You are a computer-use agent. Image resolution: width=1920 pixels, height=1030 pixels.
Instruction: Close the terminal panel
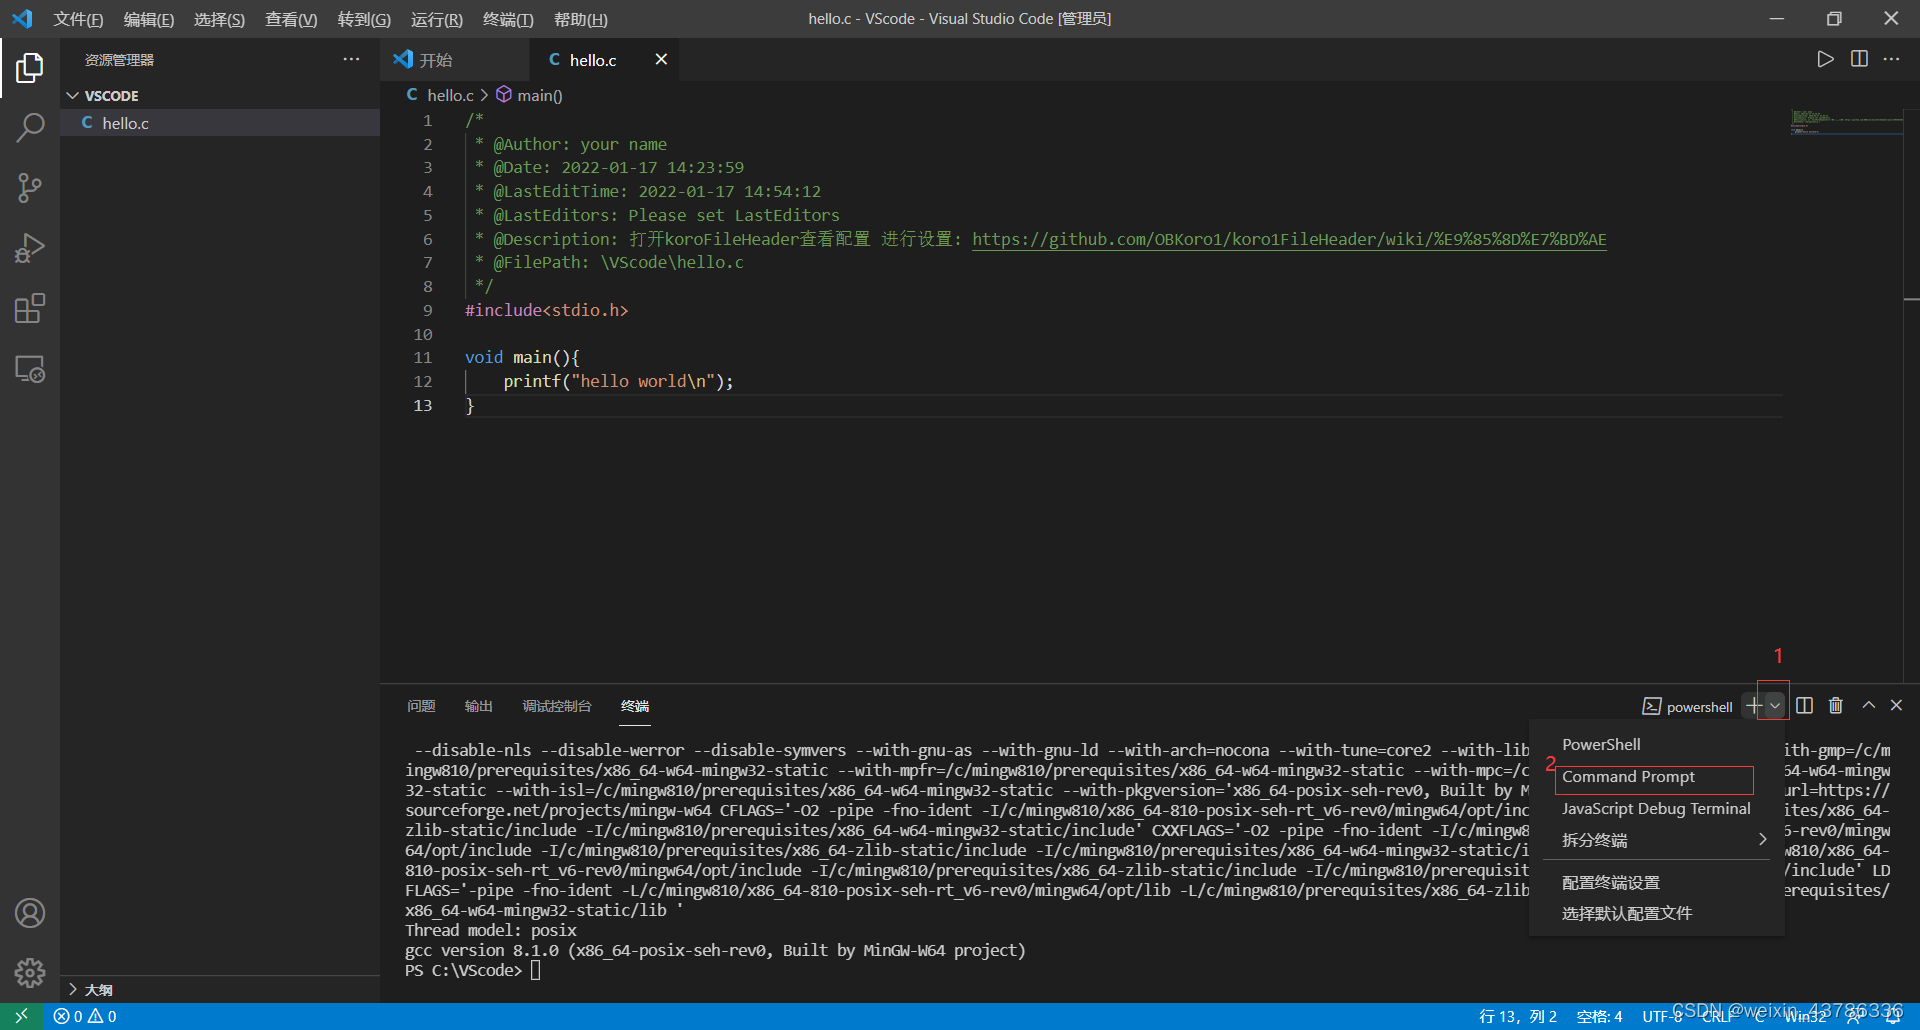click(x=1896, y=706)
